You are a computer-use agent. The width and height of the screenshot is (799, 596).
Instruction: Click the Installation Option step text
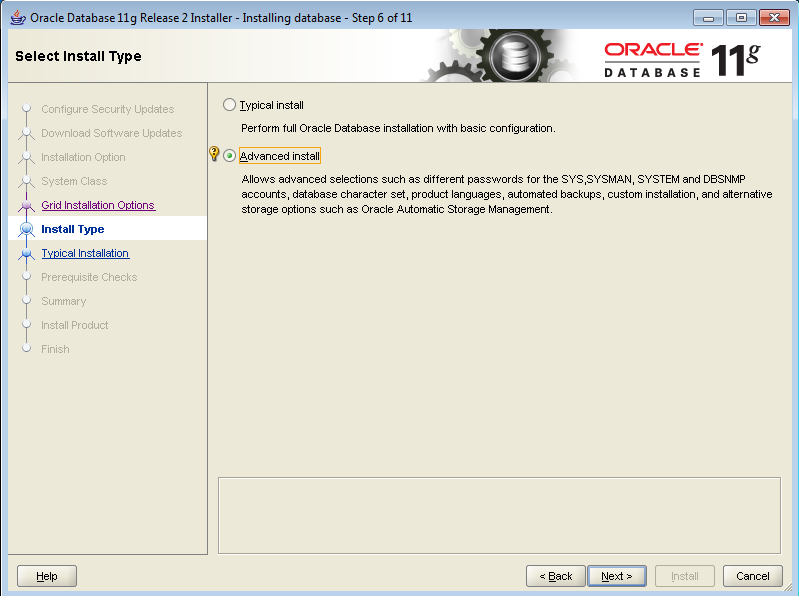pos(83,157)
